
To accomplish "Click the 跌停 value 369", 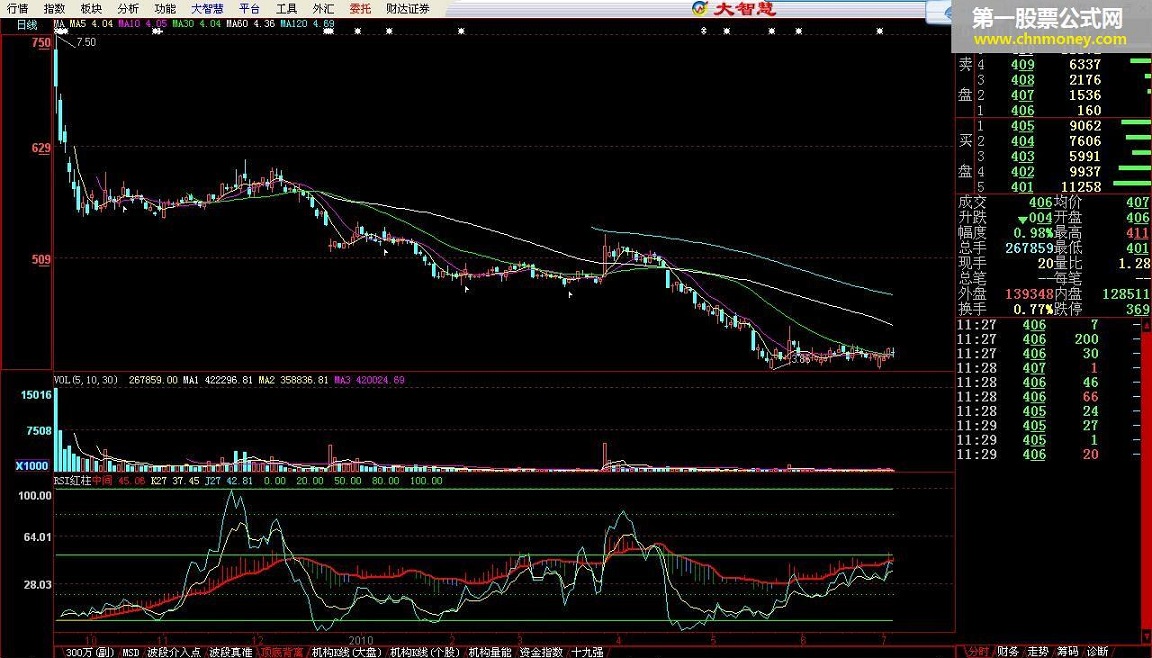I will point(1137,309).
